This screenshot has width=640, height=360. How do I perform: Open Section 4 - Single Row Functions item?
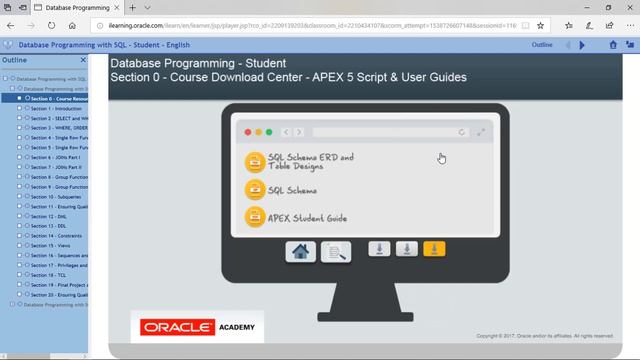point(59,138)
